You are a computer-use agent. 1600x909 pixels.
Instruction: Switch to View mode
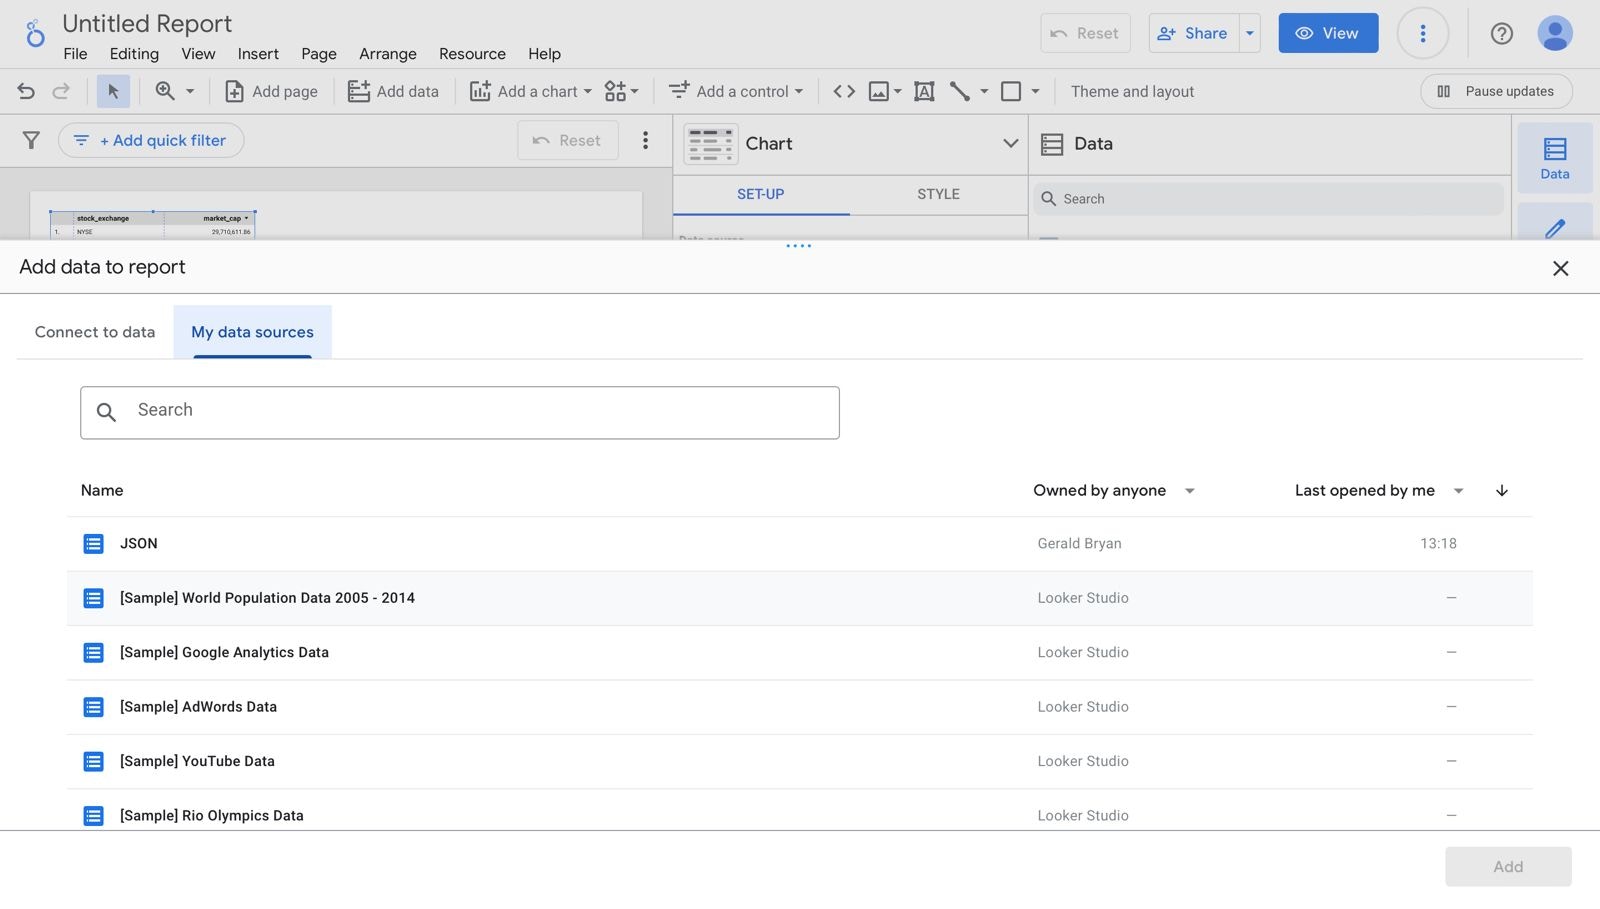(x=1328, y=33)
